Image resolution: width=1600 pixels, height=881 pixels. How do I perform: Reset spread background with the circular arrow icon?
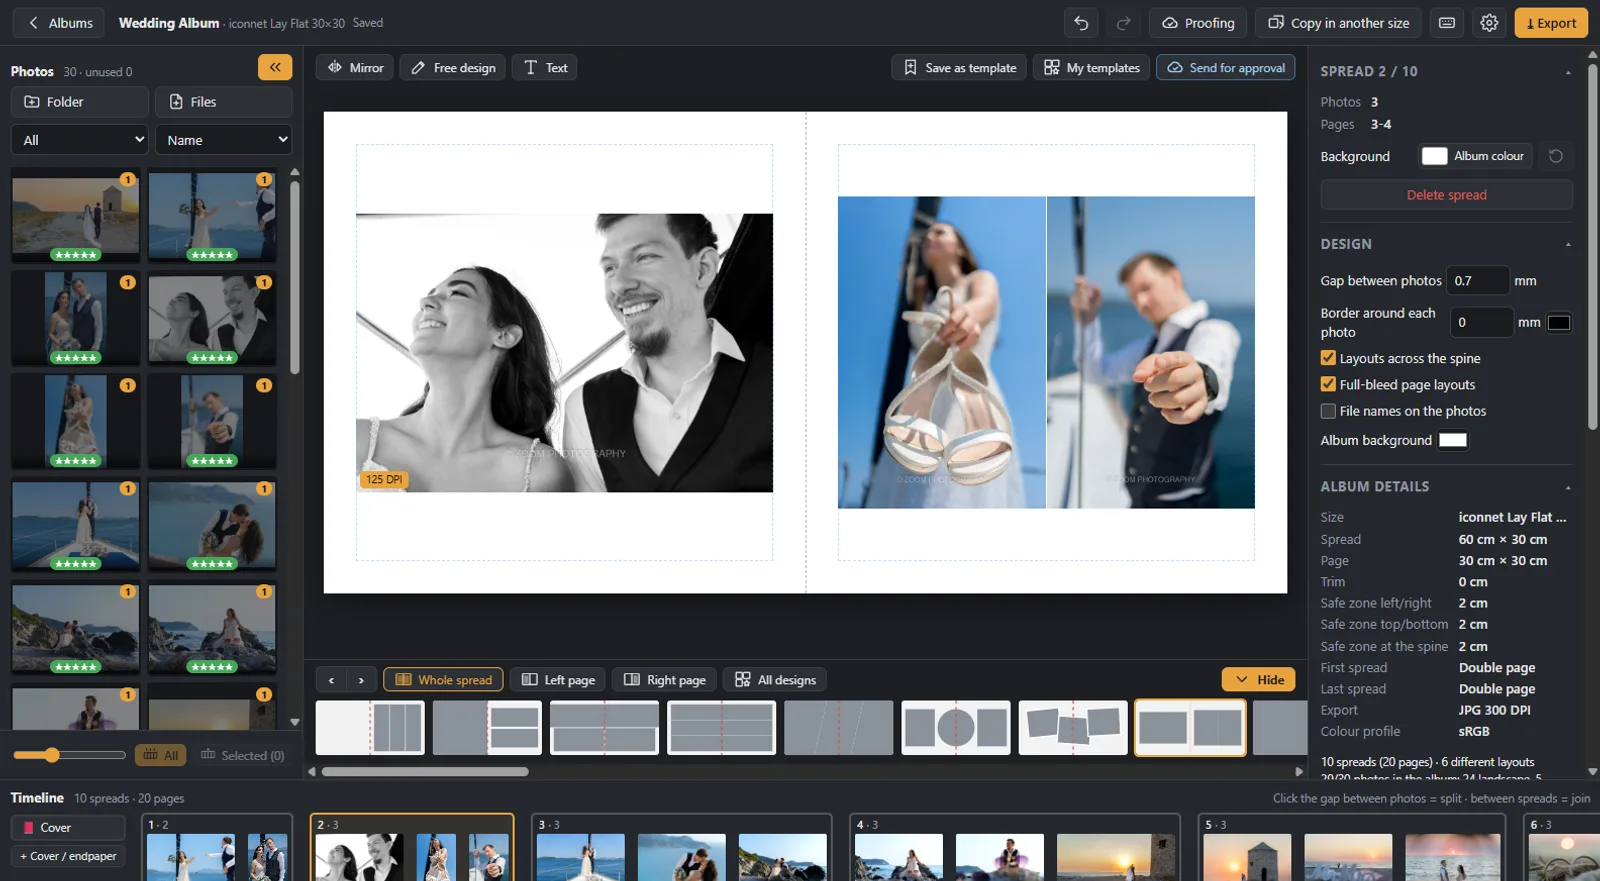(x=1556, y=156)
